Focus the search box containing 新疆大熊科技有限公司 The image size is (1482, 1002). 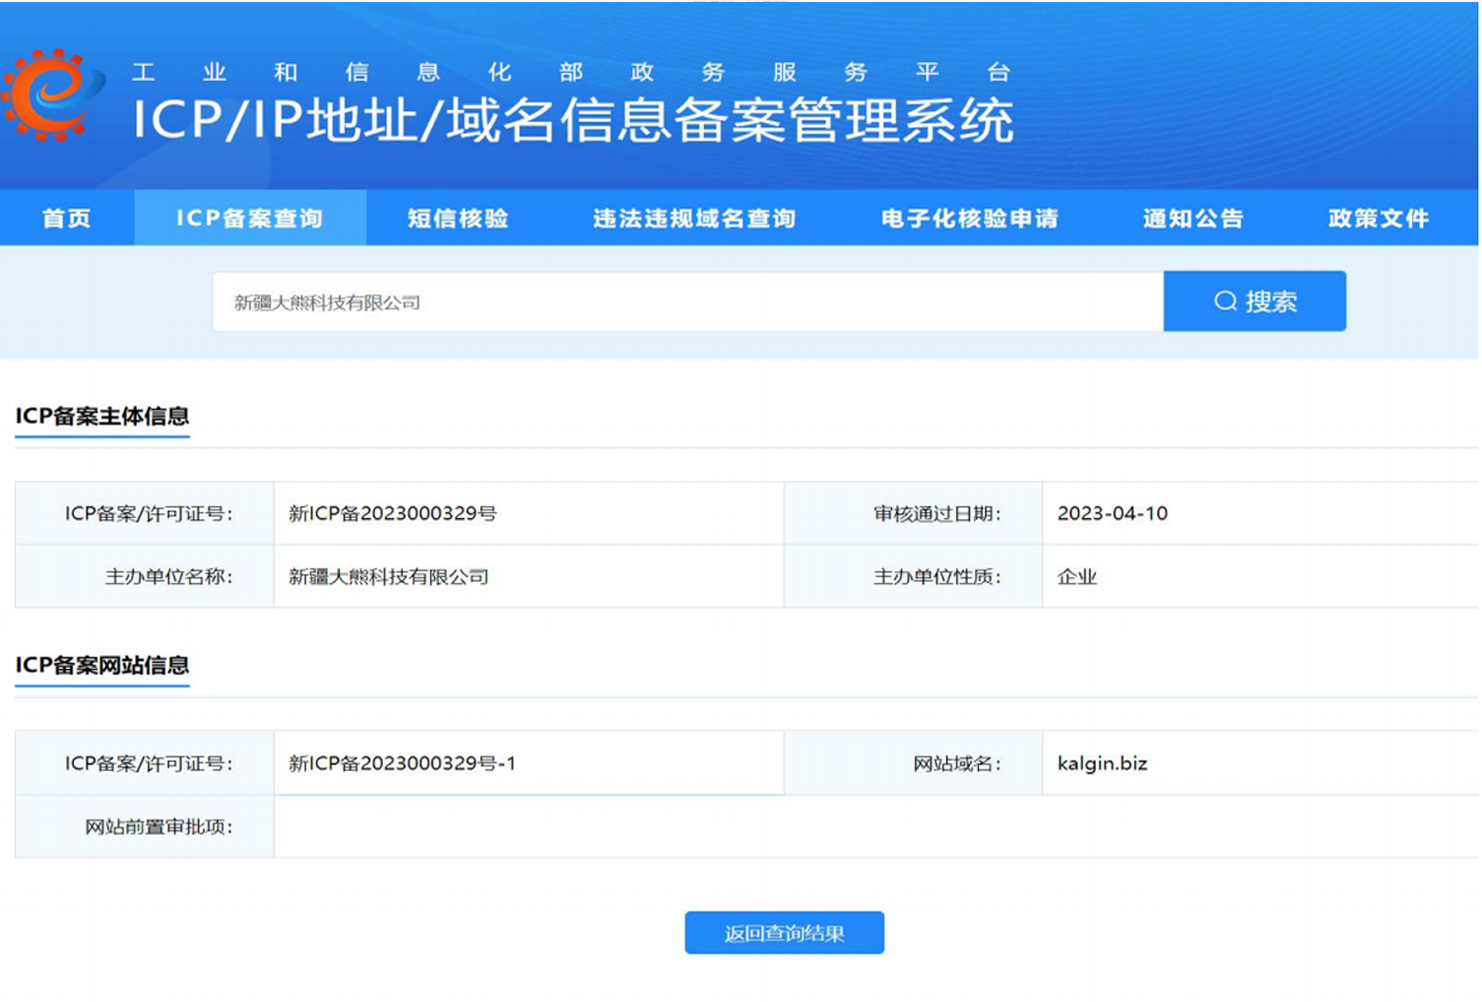tap(688, 302)
